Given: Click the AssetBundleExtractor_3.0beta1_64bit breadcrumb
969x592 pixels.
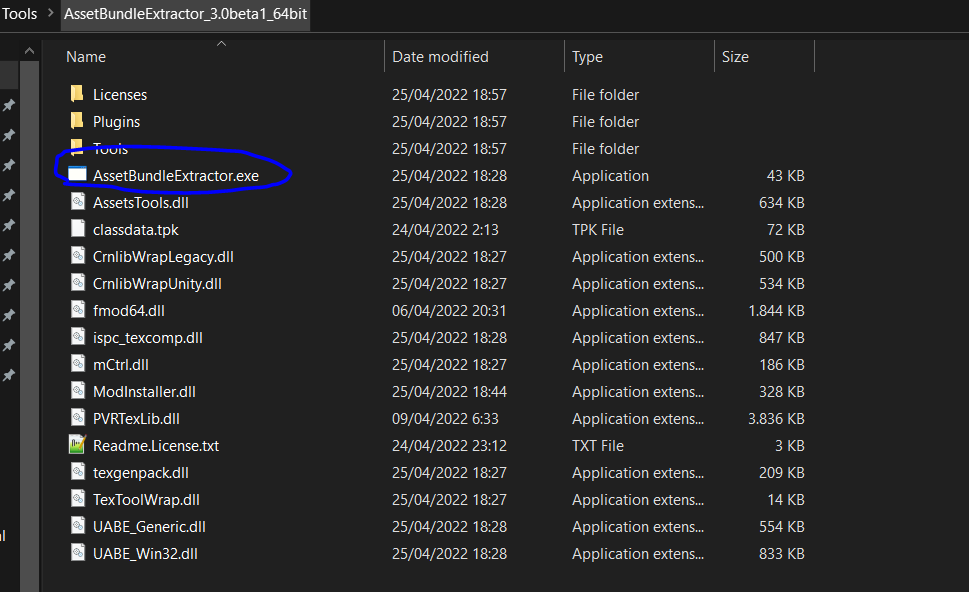Looking at the screenshot, I should coord(186,14).
